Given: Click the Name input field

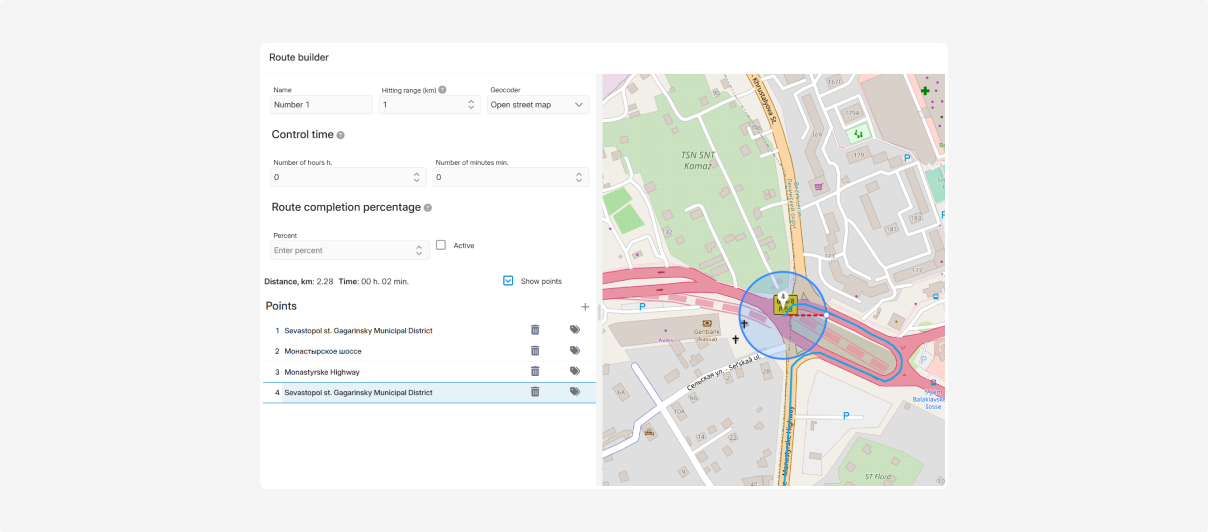Looking at the screenshot, I should [x=321, y=105].
